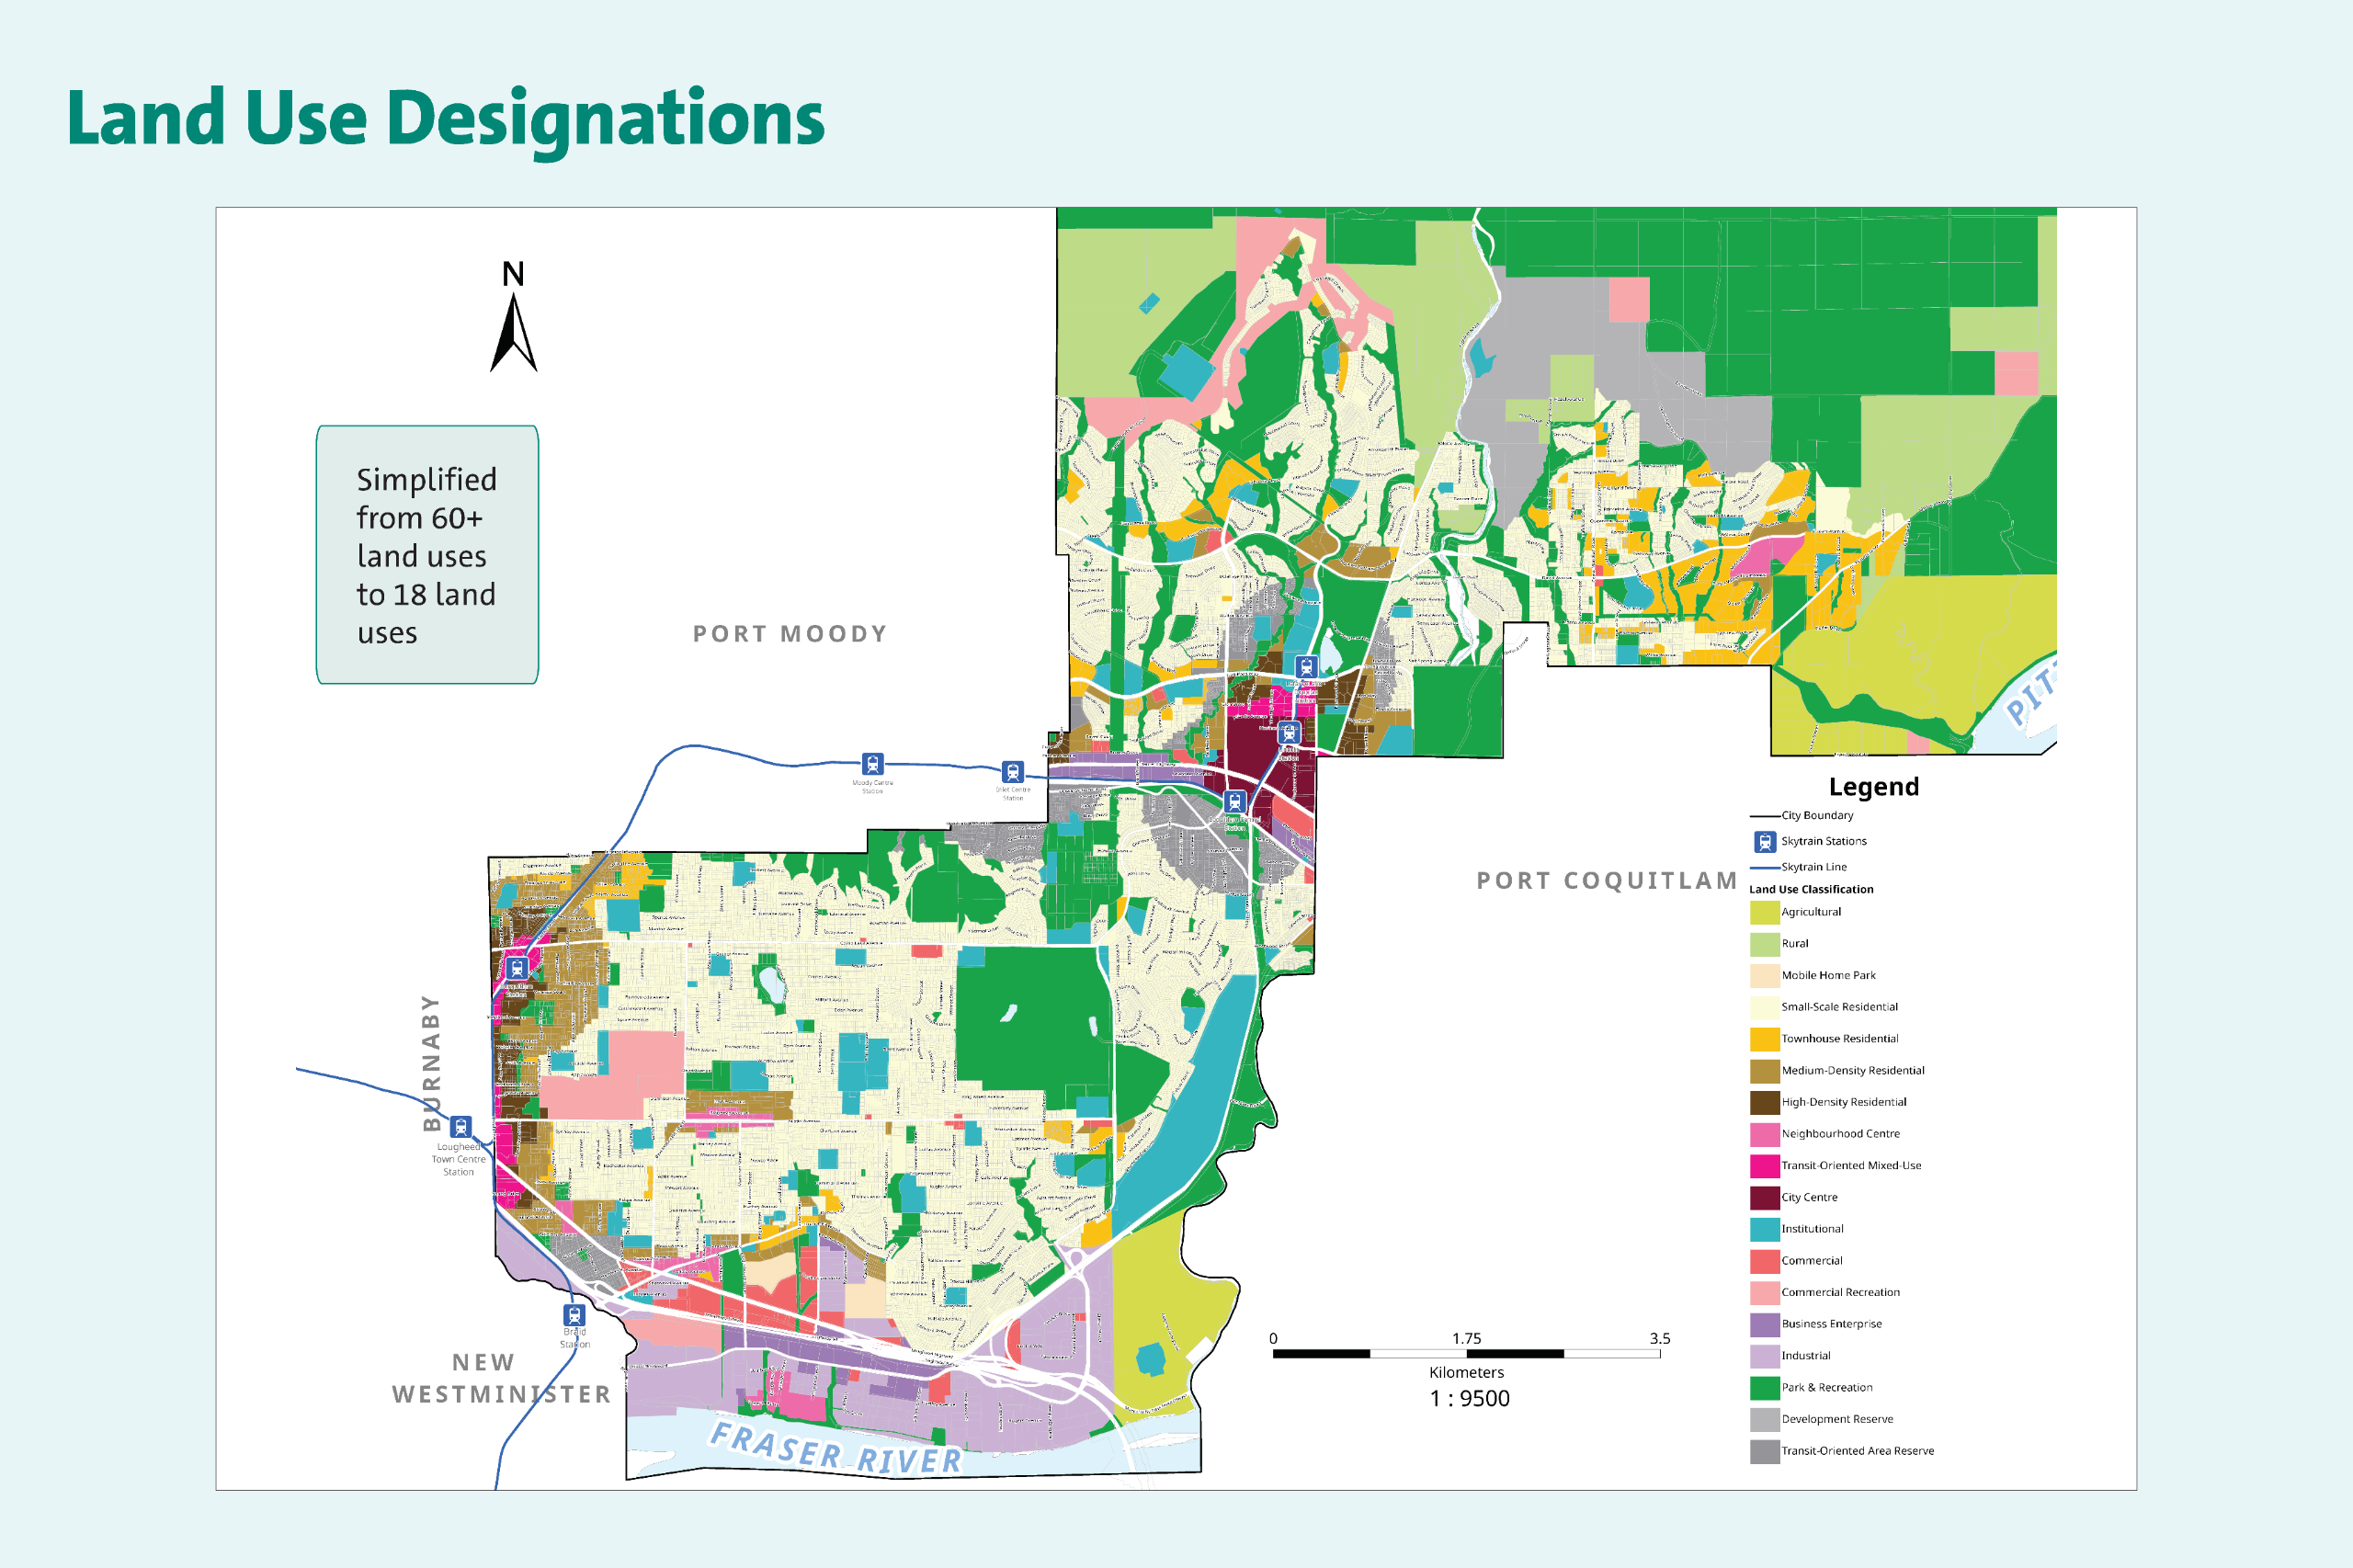The image size is (2353, 1568).
Task: Click the Skytrain Stations icon in legend
Action: coord(1765,842)
